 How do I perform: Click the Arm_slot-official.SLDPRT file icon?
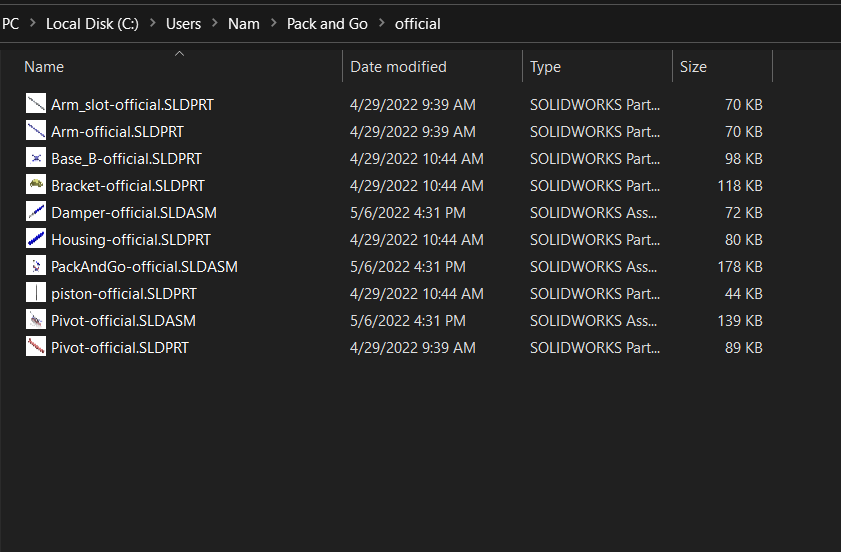[x=36, y=104]
